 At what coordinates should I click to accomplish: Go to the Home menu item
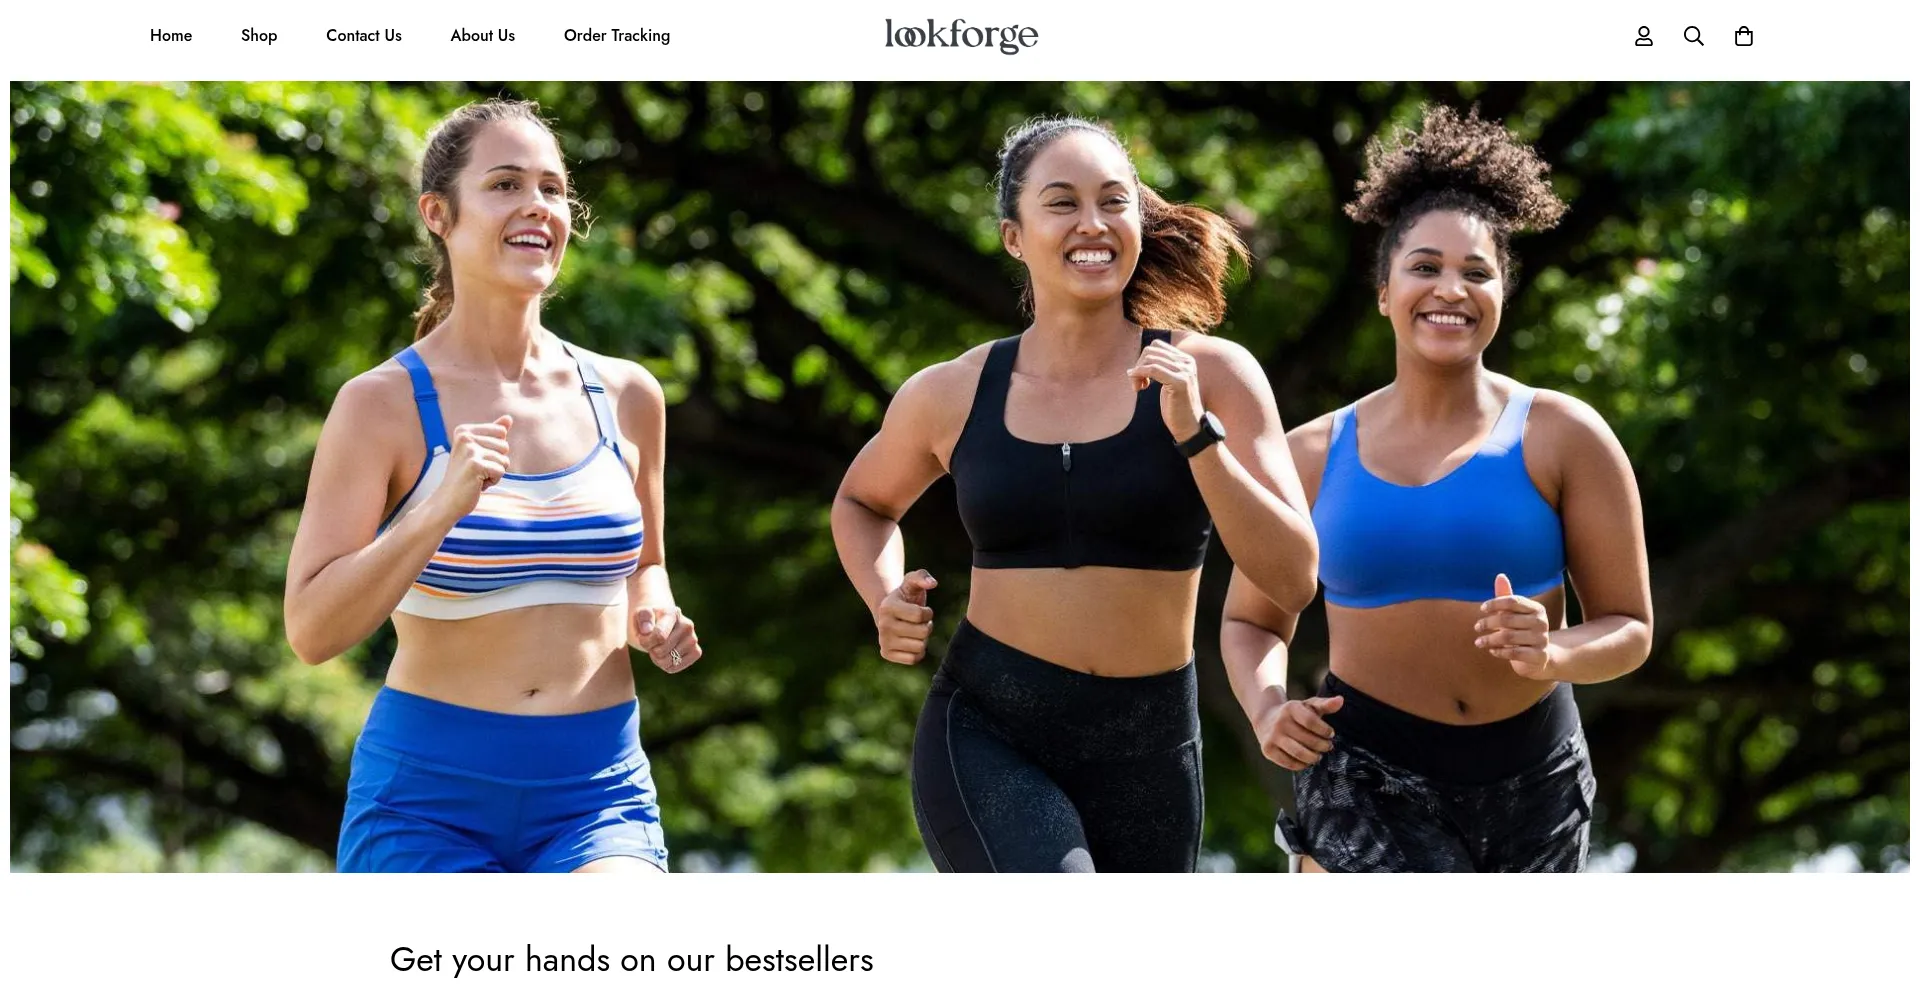point(171,36)
